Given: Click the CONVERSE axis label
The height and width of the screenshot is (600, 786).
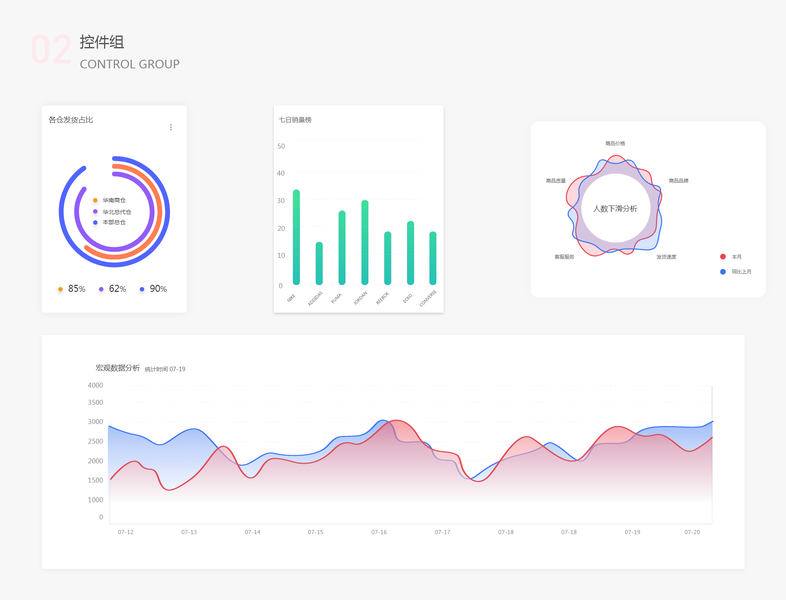Looking at the screenshot, I should click(x=428, y=299).
